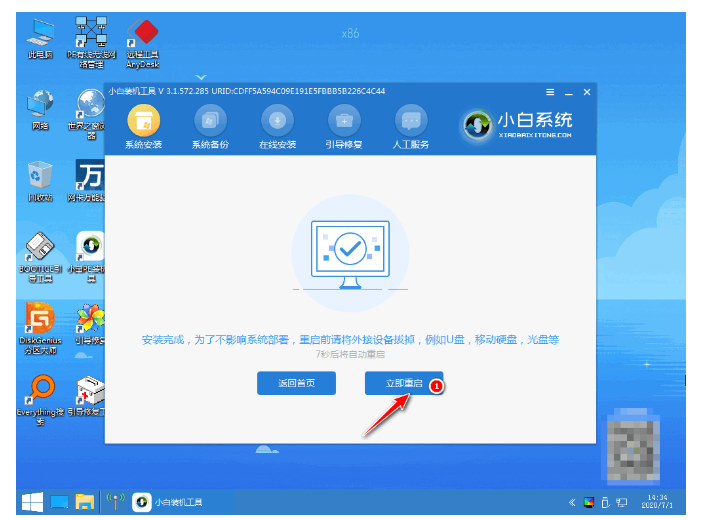Viewport: 704px width, 520px height.
Task: Expand the chevron above the installer window
Action: point(200,77)
